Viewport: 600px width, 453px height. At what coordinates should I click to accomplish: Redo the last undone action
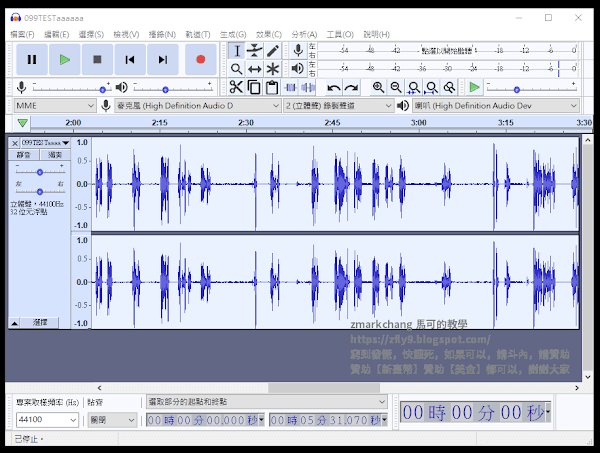351,88
